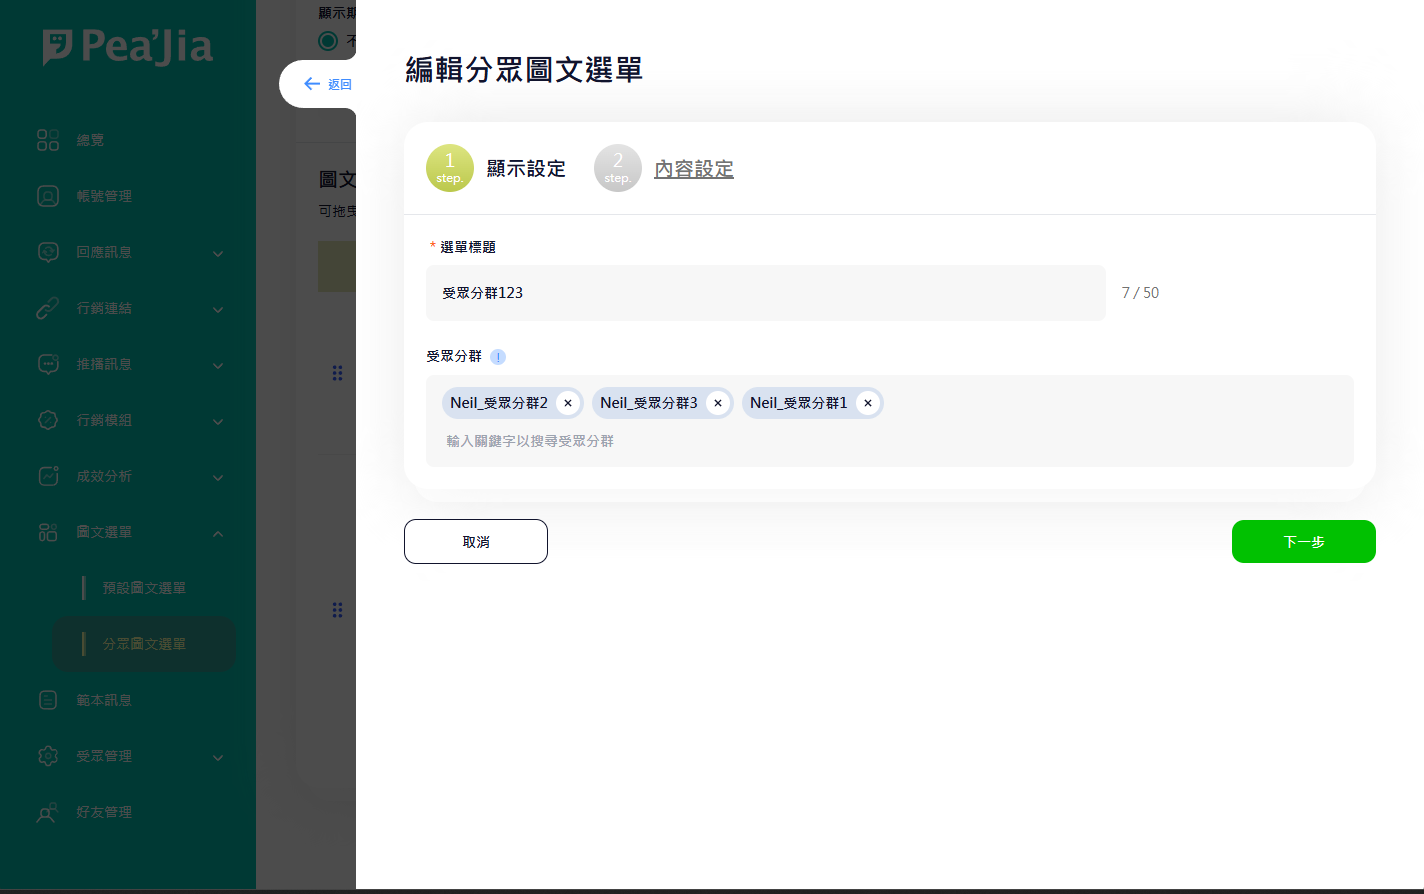
Task: Click the info icon beside 受眾分群
Action: (498, 357)
